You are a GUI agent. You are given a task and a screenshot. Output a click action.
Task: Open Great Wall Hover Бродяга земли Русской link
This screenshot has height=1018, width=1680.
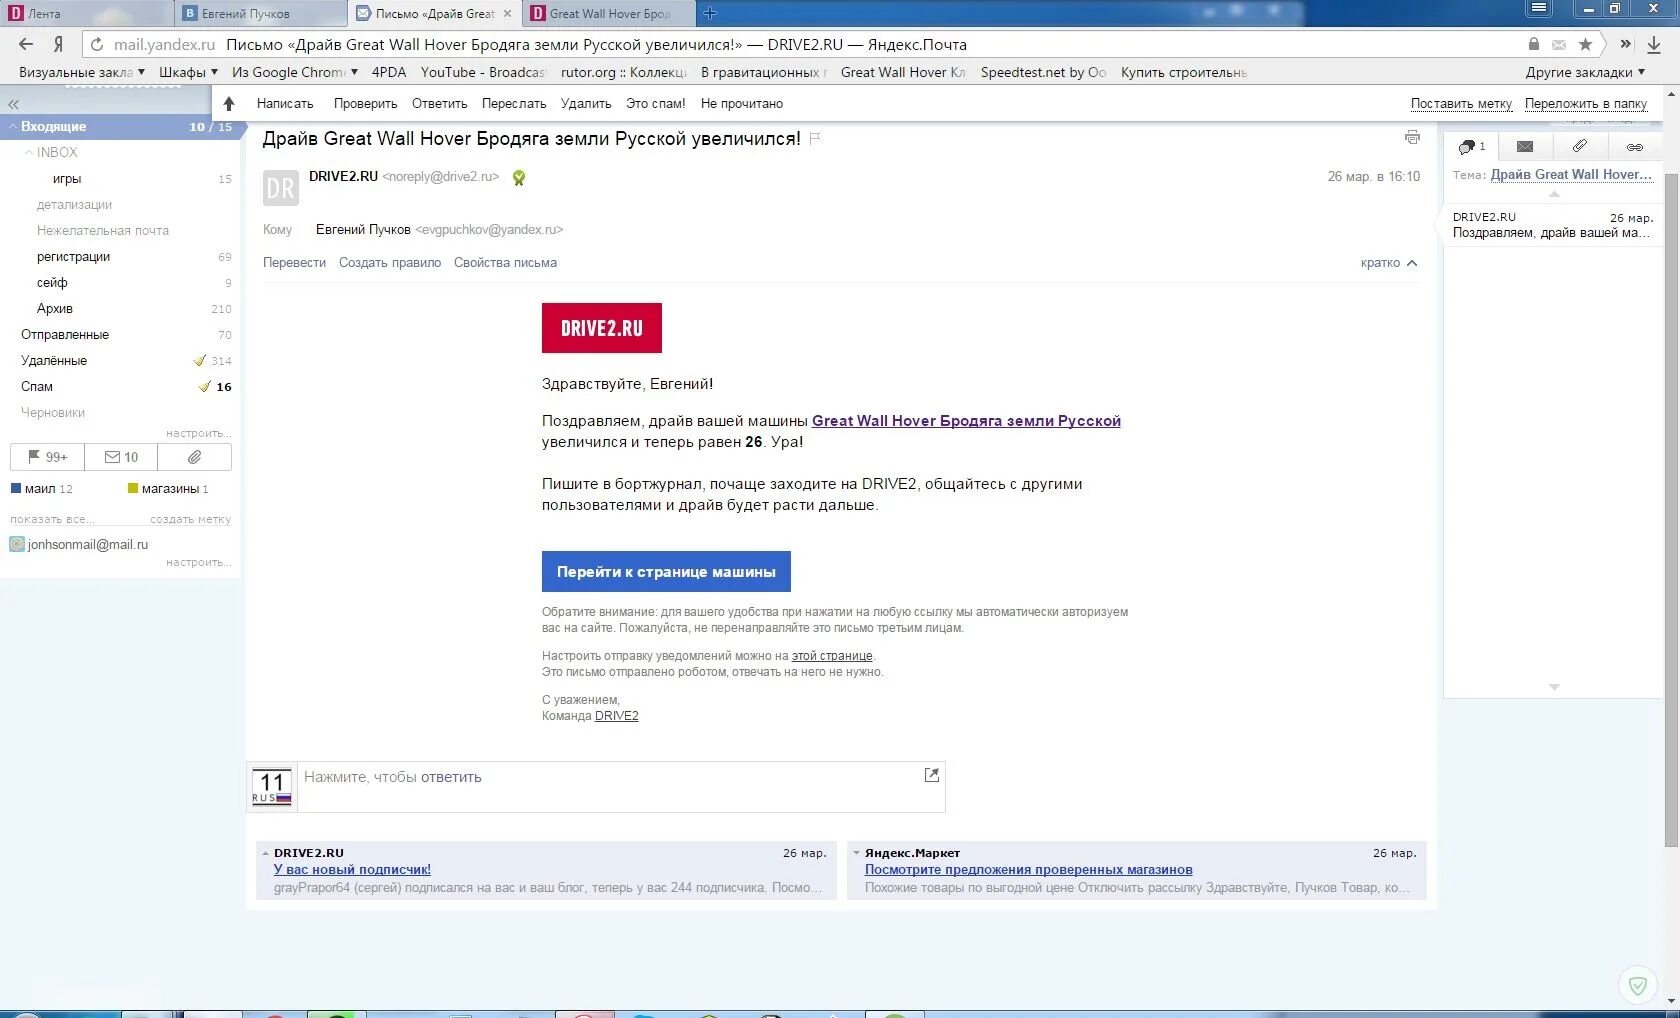[966, 421]
